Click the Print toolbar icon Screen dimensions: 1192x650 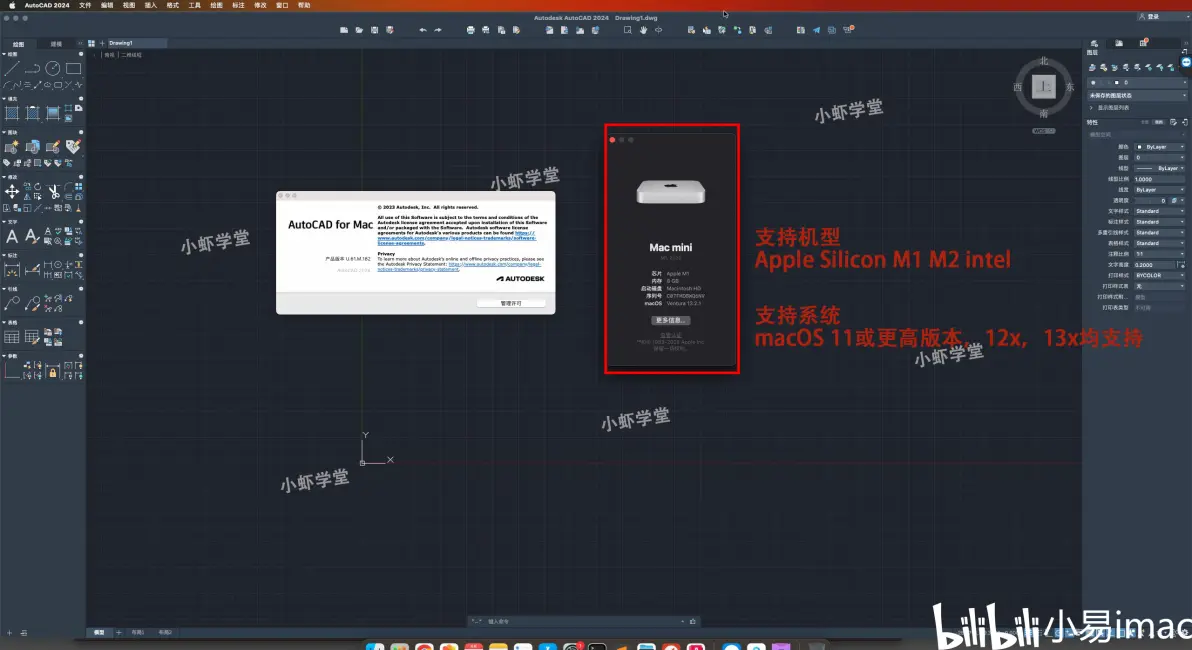click(471, 30)
